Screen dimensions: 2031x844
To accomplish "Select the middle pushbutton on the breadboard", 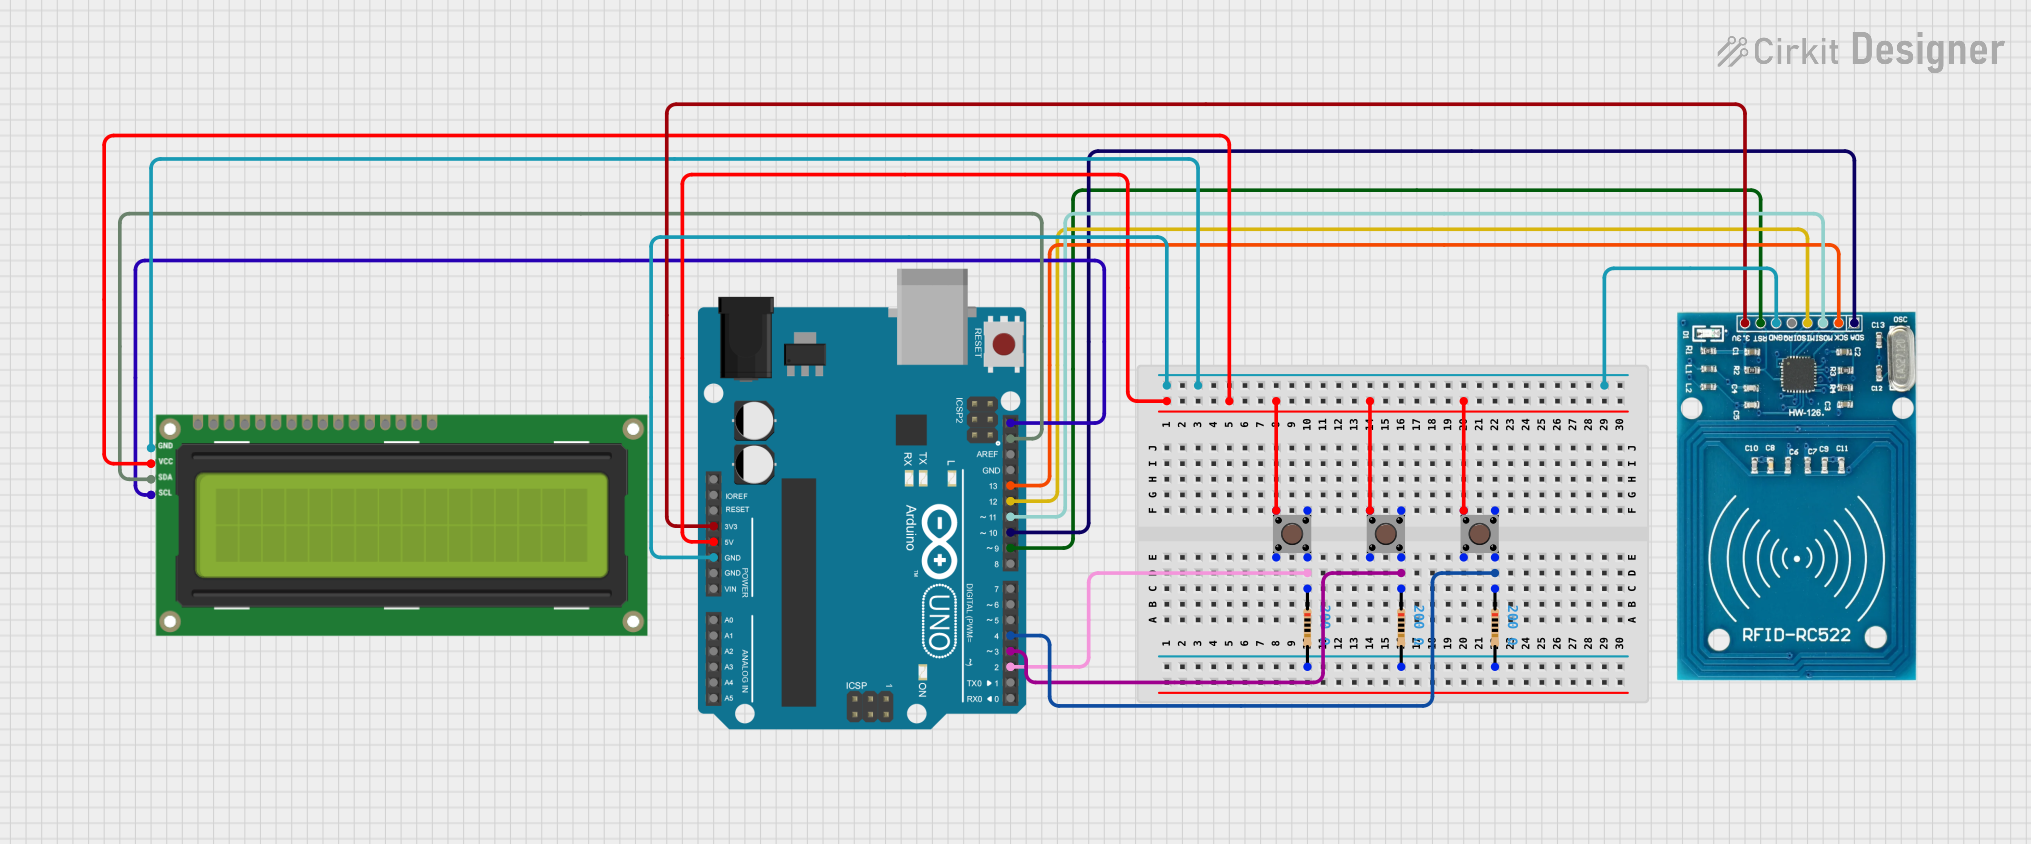I will (x=1385, y=533).
